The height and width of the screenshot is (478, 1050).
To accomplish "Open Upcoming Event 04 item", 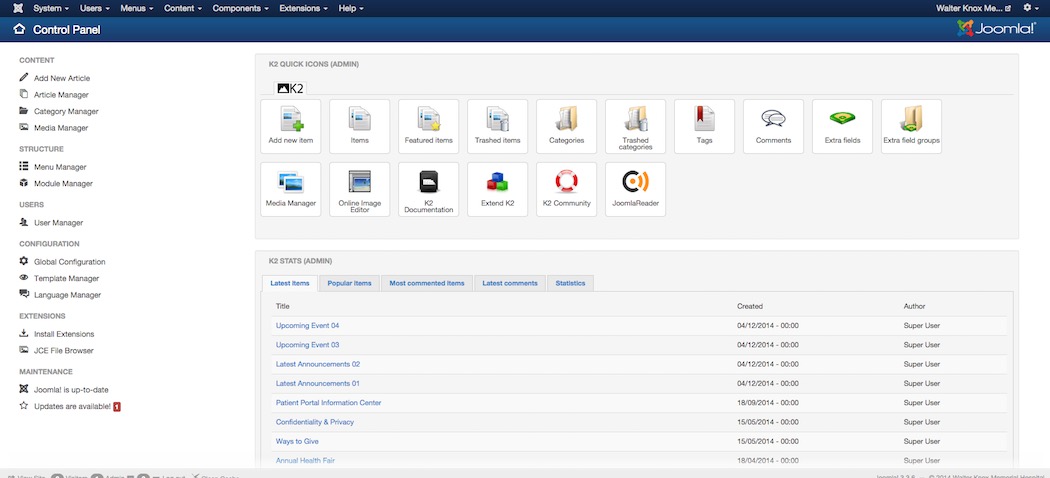I will [307, 326].
